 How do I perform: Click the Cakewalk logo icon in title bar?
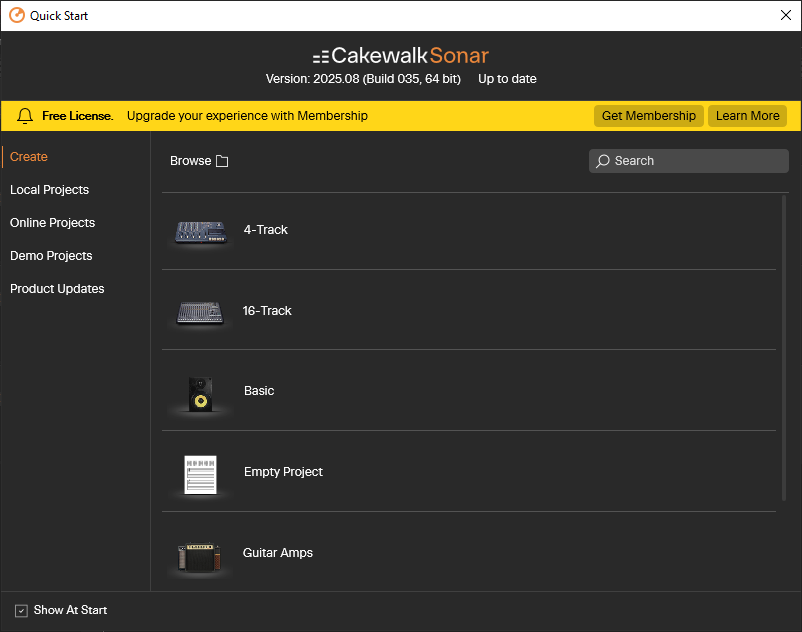[x=17, y=15]
